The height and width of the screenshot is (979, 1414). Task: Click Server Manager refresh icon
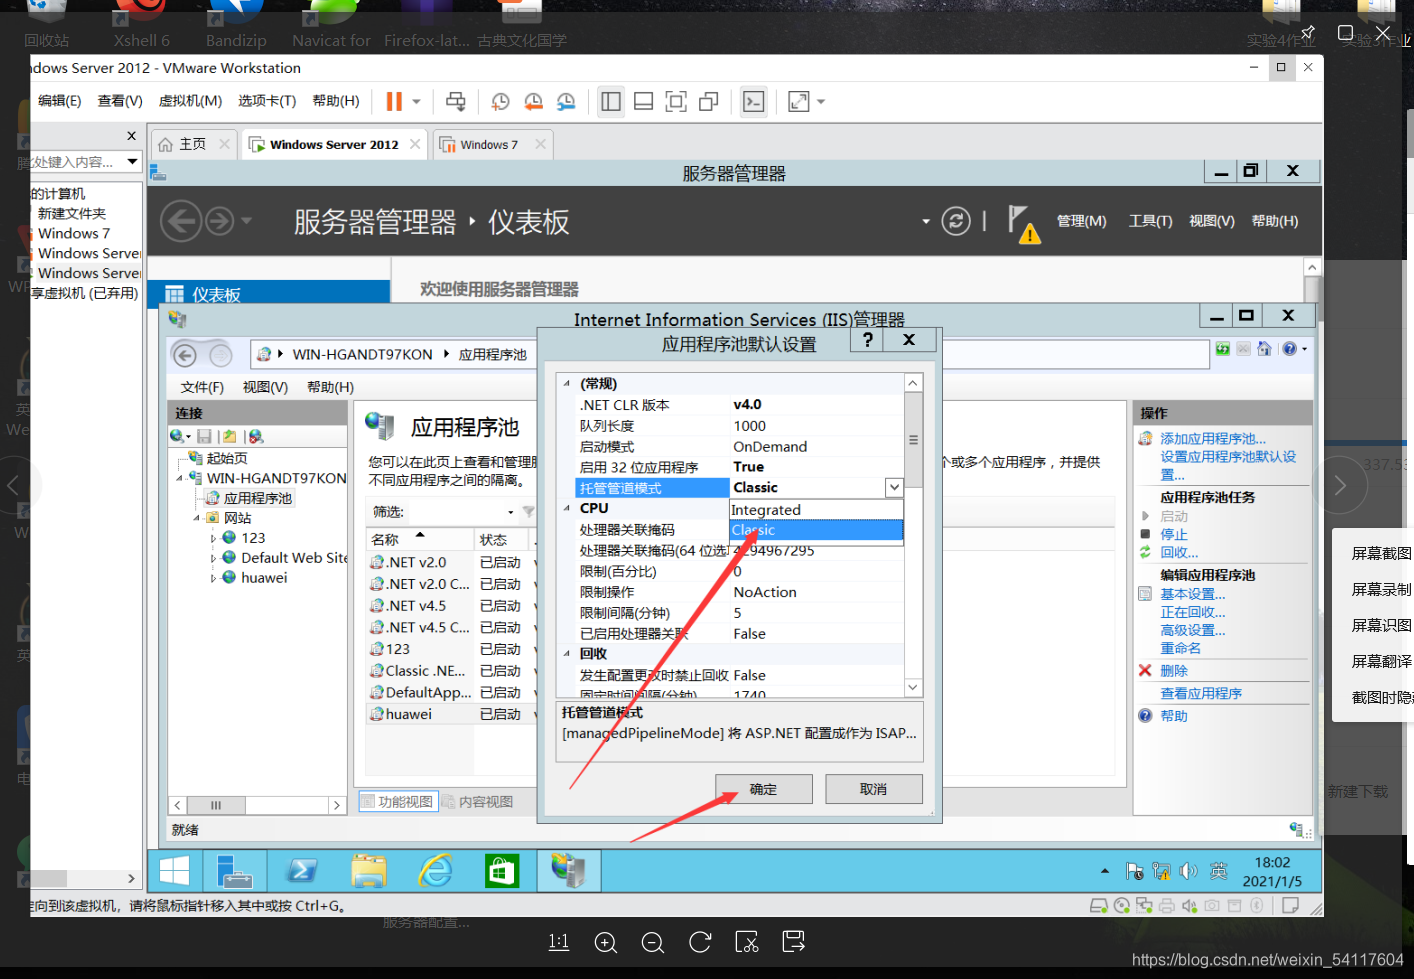[x=956, y=221]
